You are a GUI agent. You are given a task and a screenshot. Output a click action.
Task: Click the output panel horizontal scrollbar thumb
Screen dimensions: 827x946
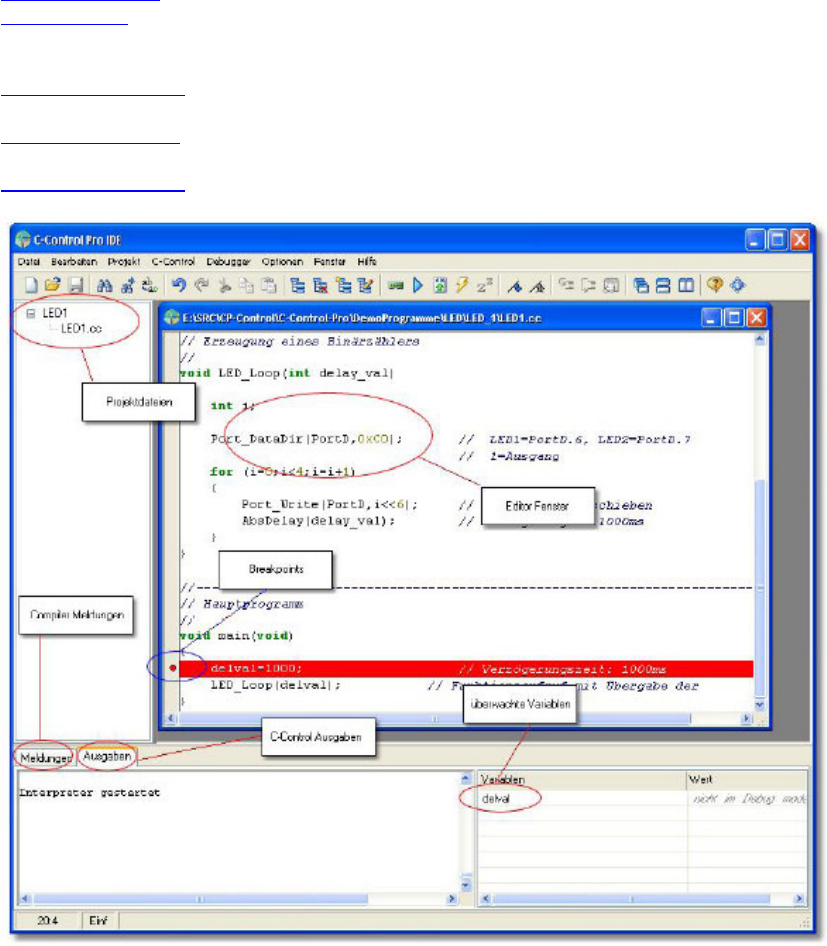point(200,899)
